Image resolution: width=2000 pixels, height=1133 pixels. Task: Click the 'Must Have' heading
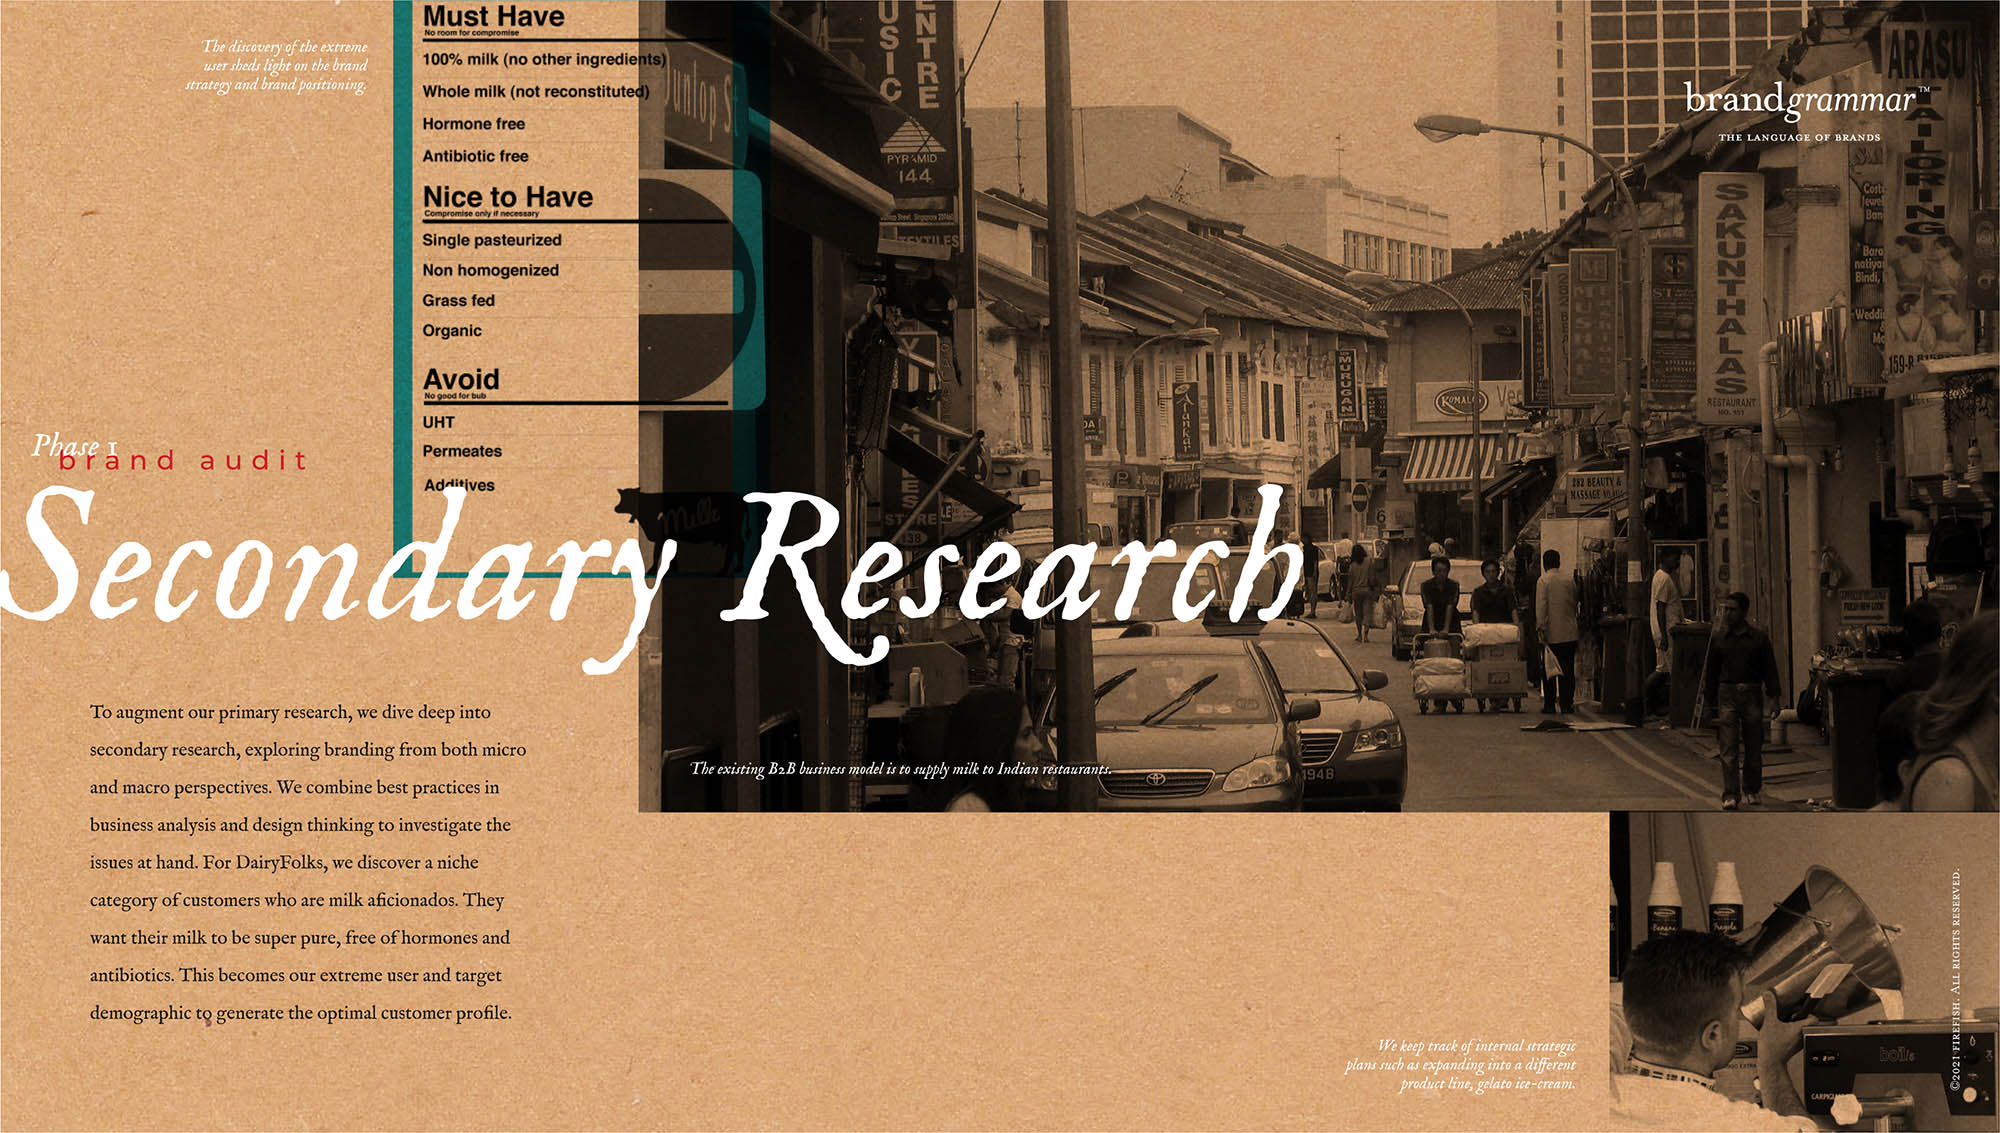tap(494, 16)
